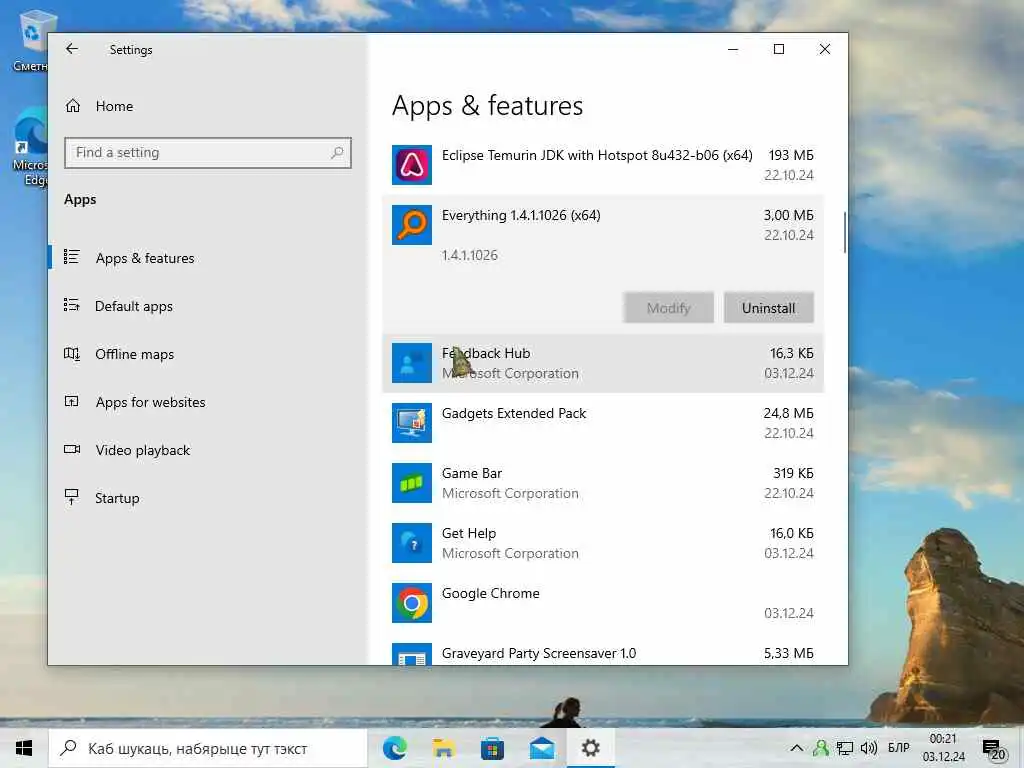This screenshot has width=1024, height=768.
Task: Open the Home settings page
Action: pos(99,106)
